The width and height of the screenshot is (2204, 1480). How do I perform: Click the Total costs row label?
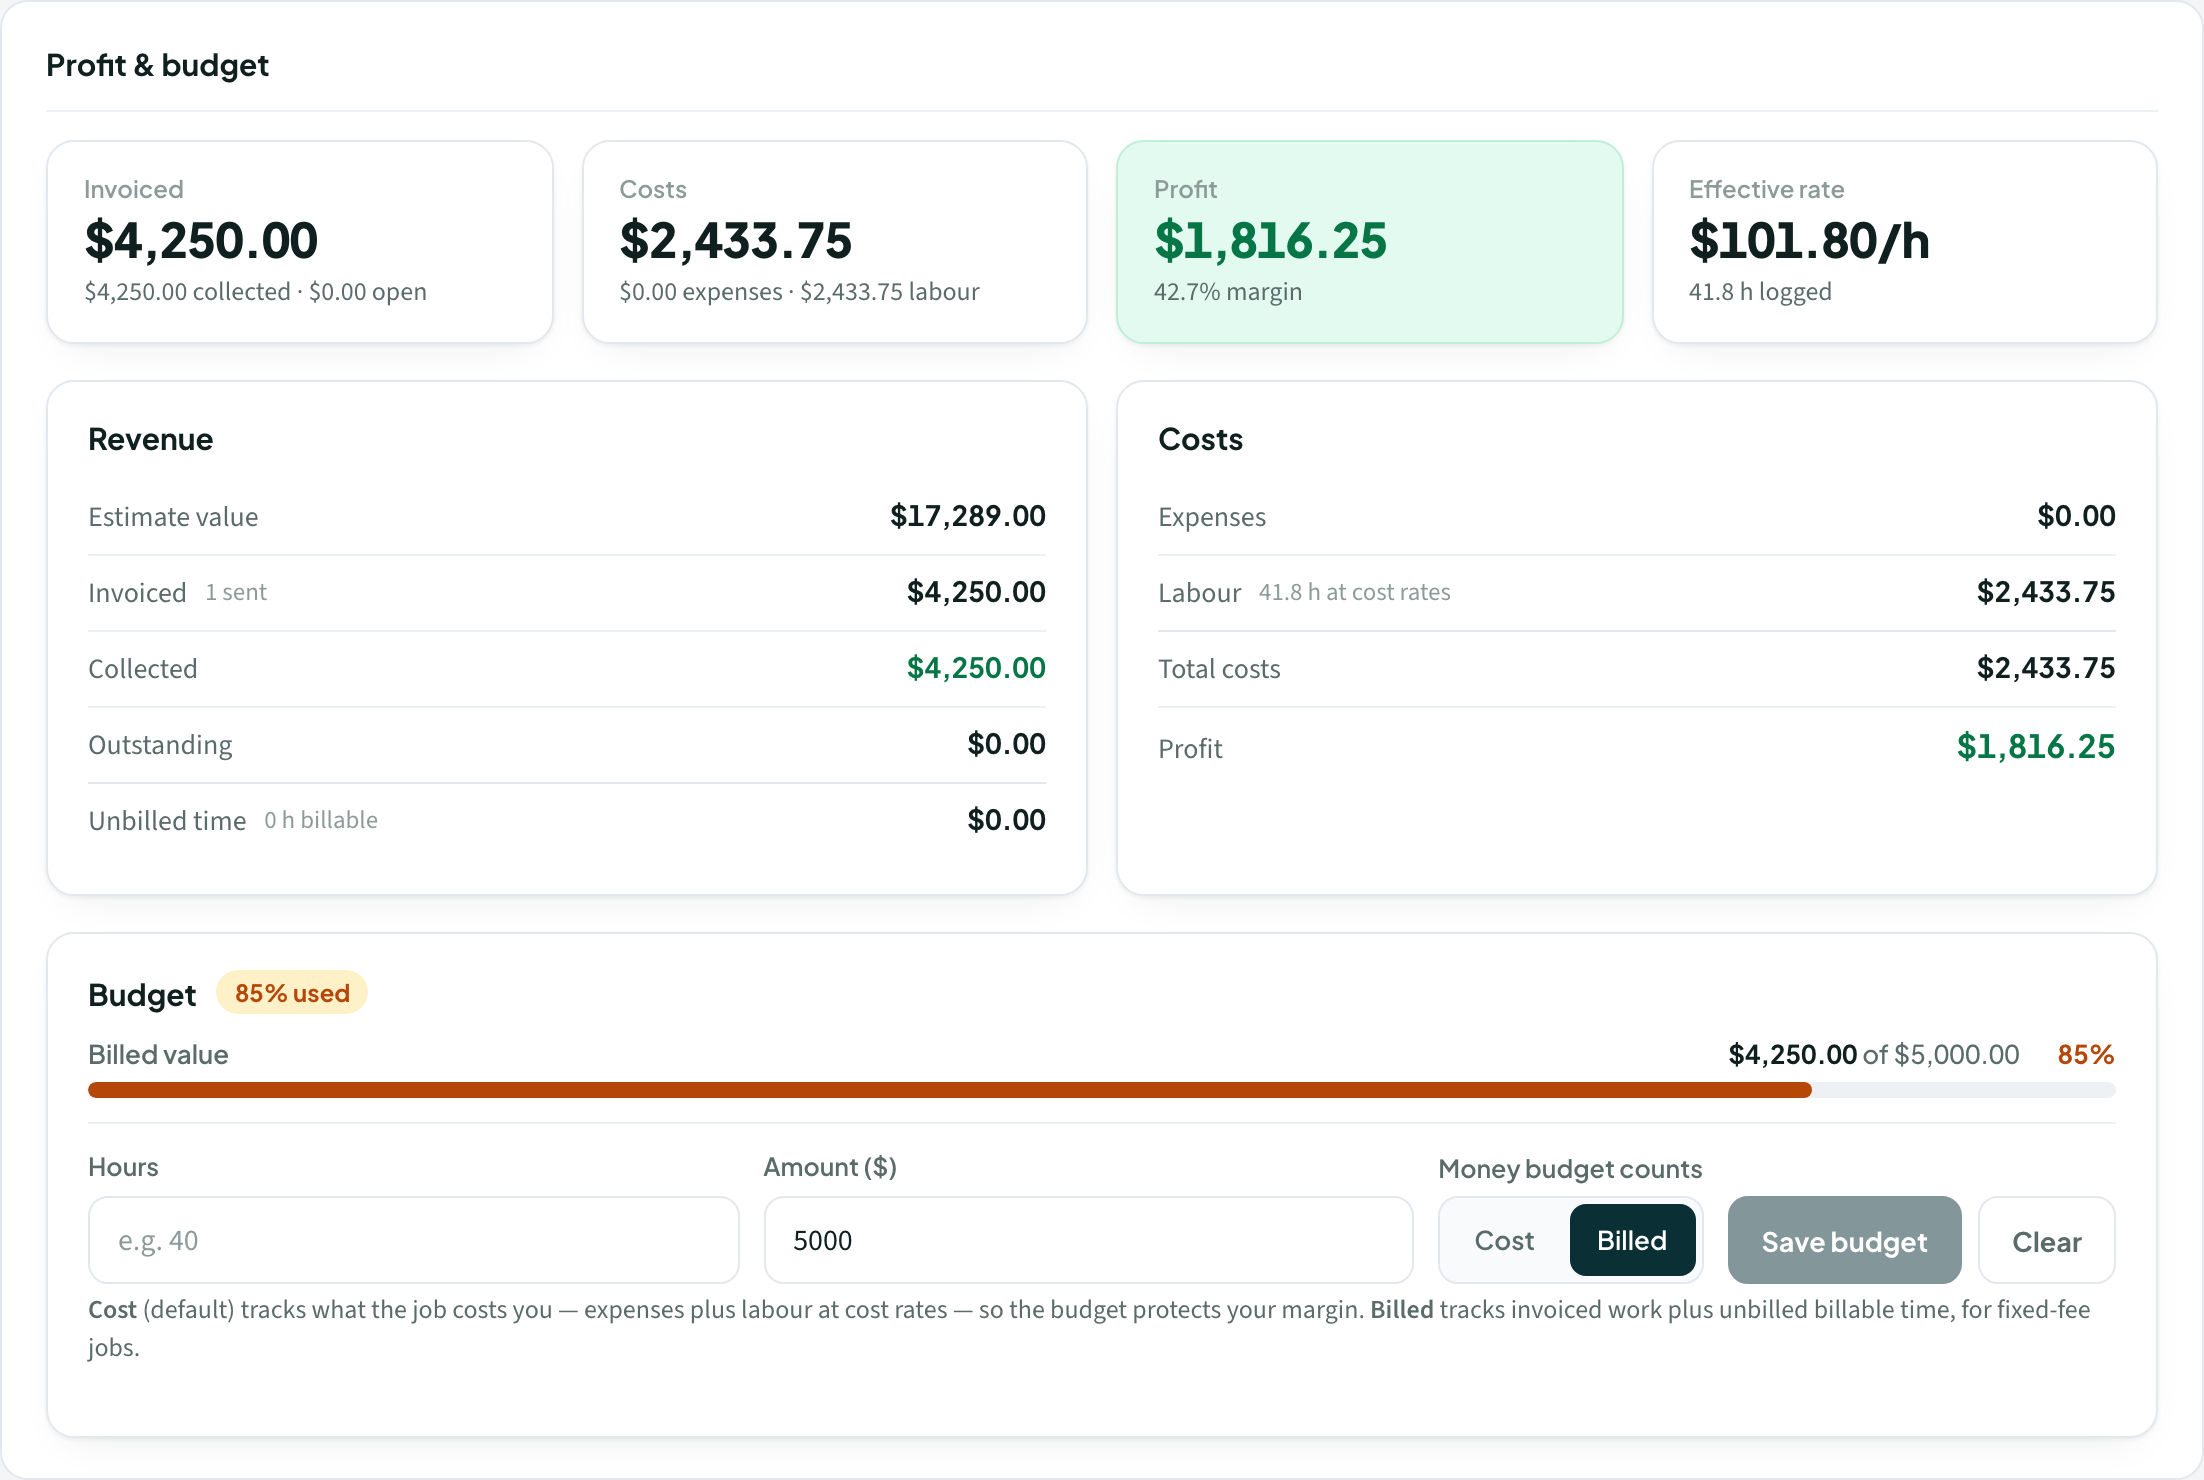[x=1219, y=669]
